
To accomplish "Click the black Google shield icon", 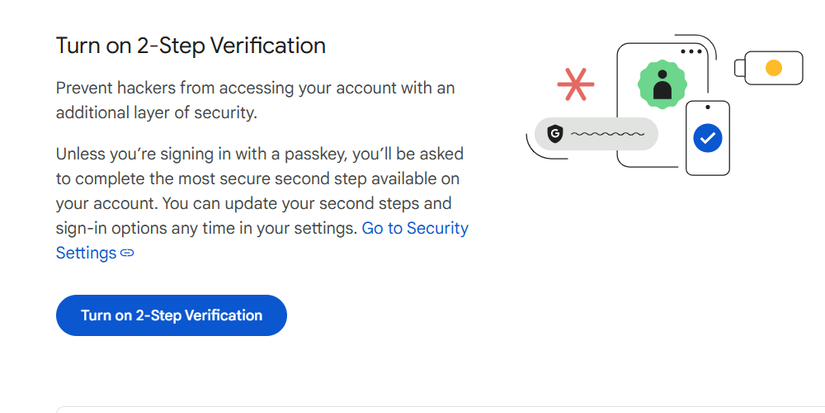I will pos(555,133).
